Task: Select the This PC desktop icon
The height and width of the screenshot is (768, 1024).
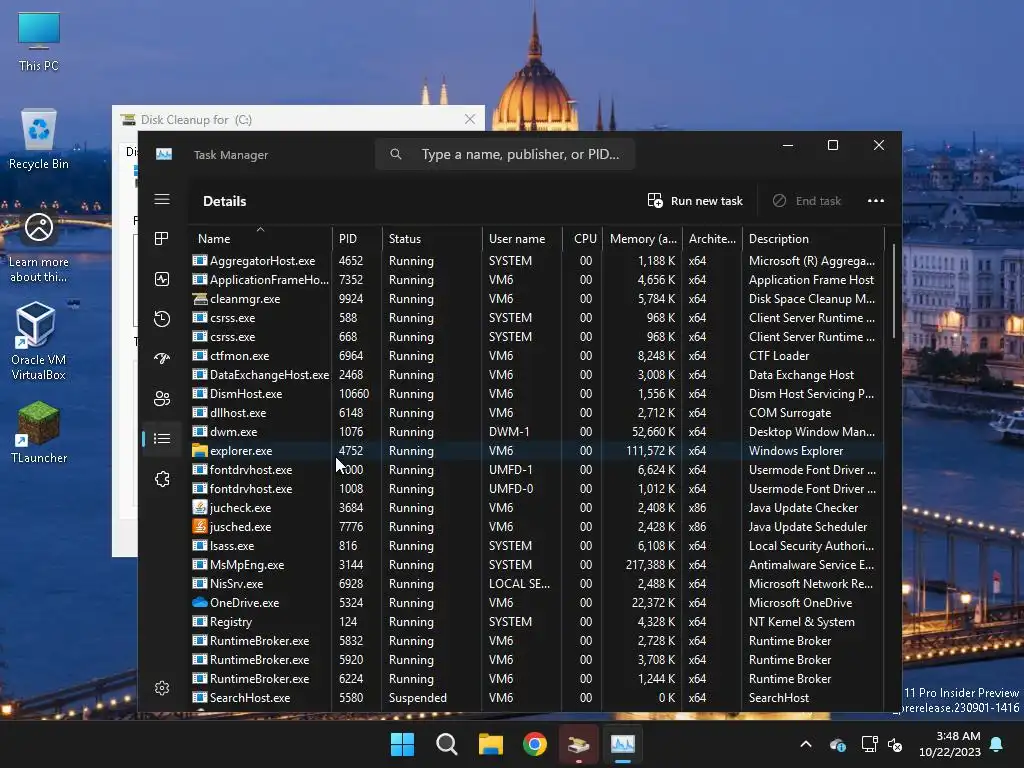Action: click(39, 41)
